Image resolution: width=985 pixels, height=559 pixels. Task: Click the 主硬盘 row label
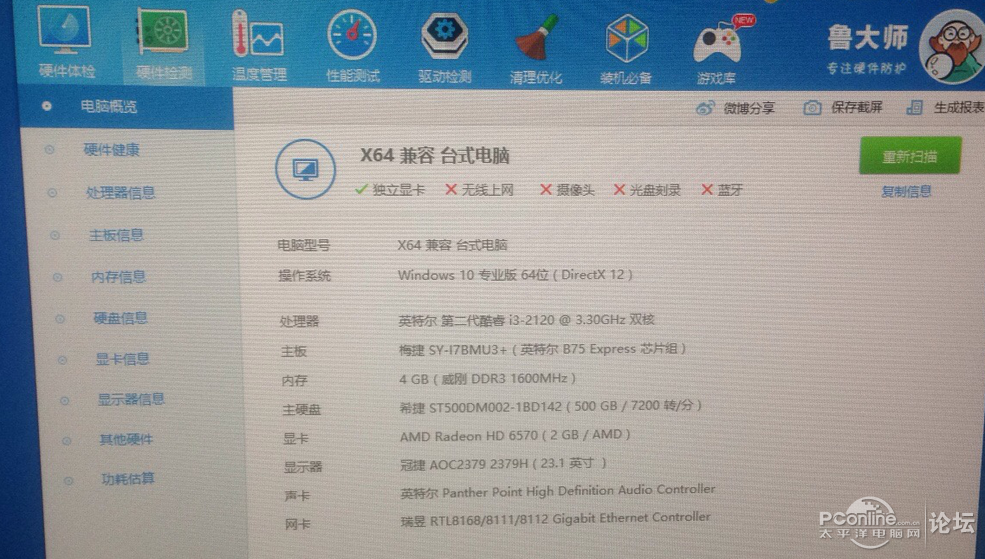302,410
